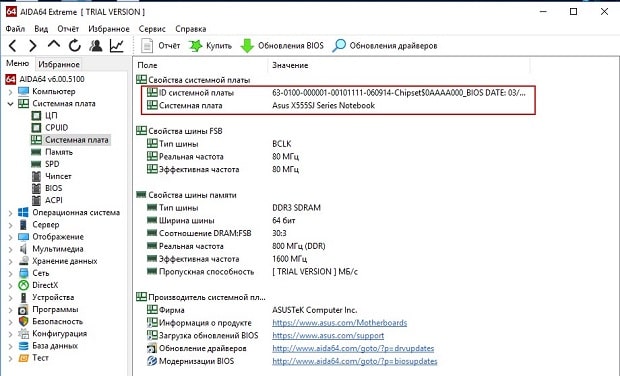Click the Мультимедиа speaker icon
The width and height of the screenshot is (620, 376).
point(24,249)
